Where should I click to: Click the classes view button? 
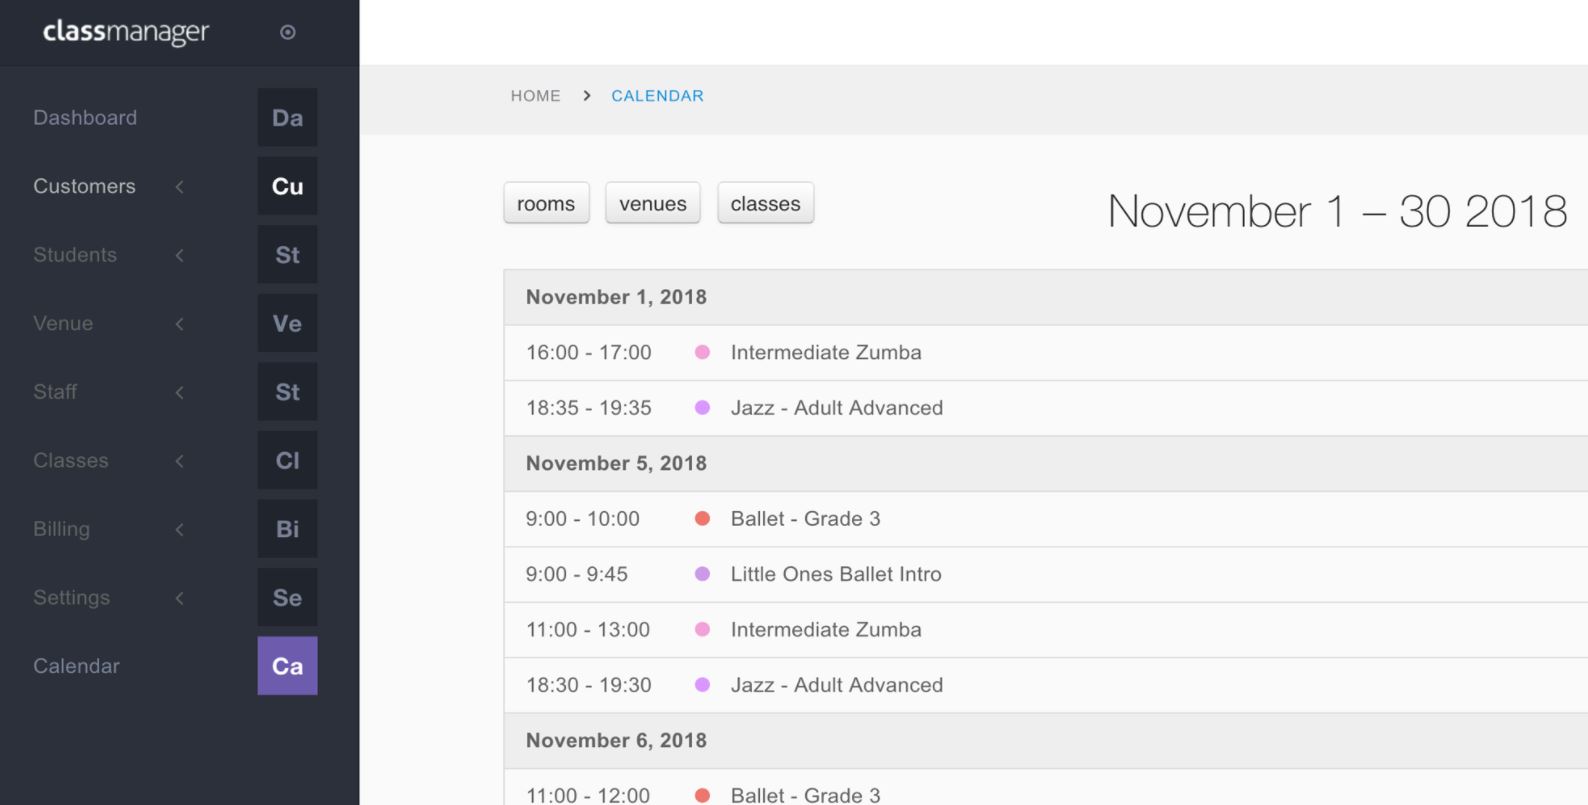[765, 203]
